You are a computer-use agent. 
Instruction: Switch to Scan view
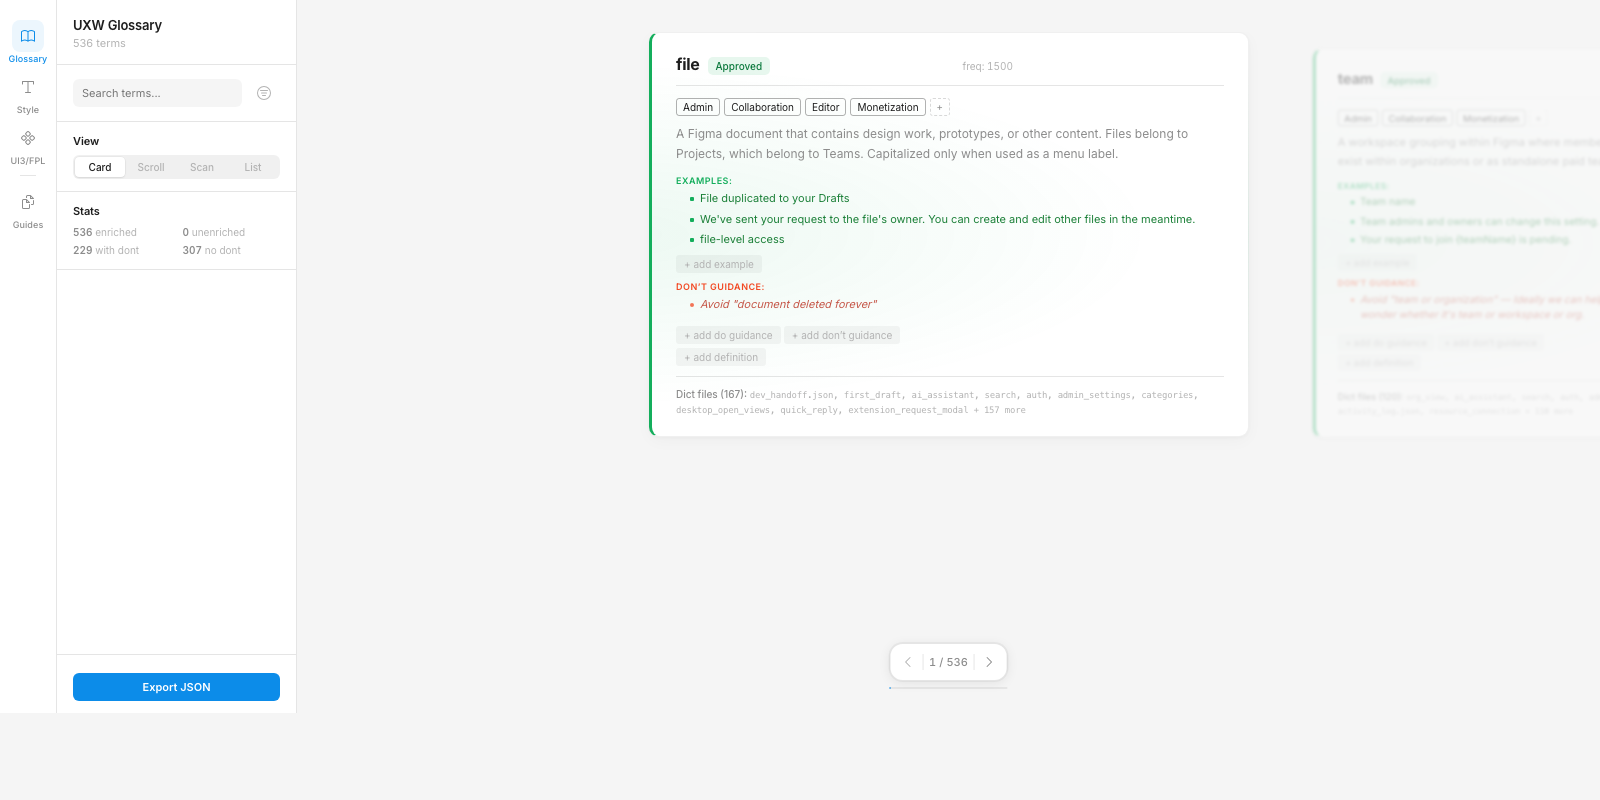[x=202, y=167]
